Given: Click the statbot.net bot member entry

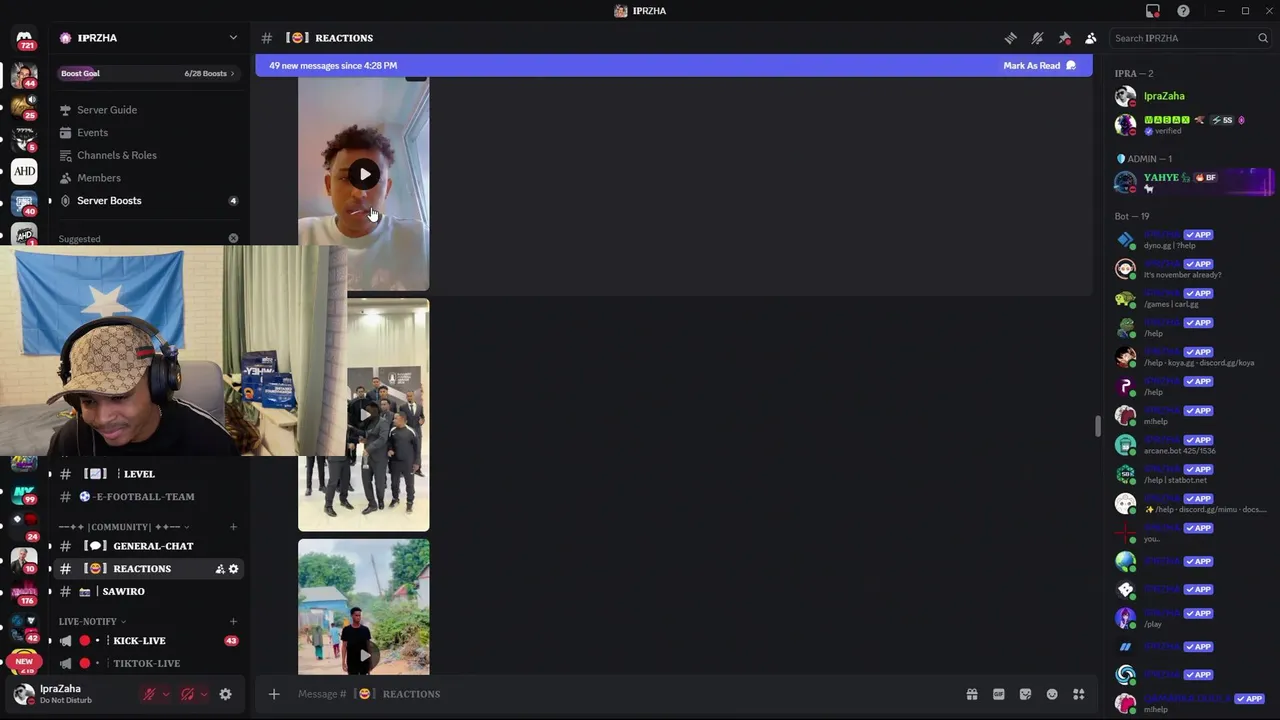Looking at the screenshot, I should [1192, 474].
